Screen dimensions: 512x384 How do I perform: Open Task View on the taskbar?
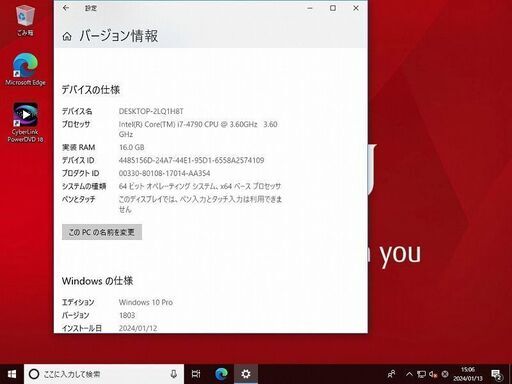pos(196,374)
